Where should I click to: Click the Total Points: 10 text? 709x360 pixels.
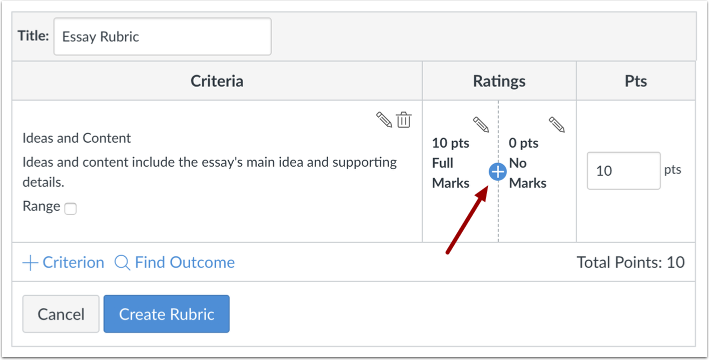pos(630,262)
